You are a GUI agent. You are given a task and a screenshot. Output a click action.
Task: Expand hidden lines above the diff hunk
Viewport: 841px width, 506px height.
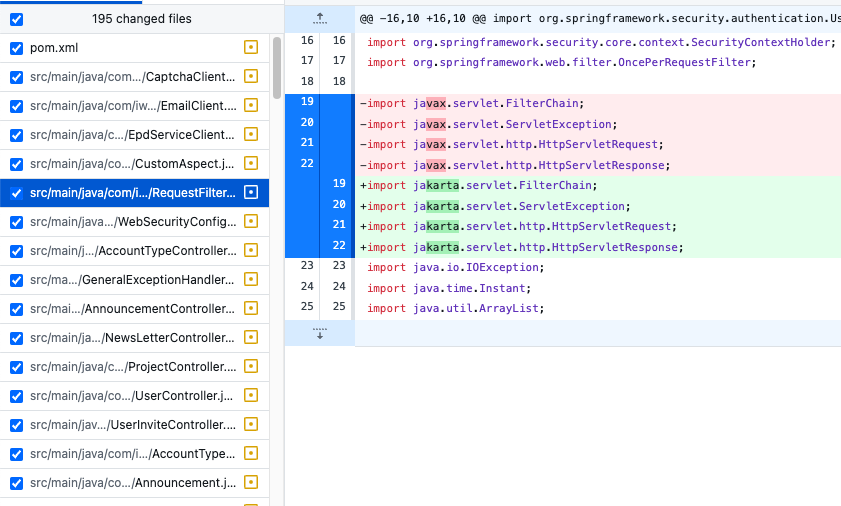[x=320, y=19]
